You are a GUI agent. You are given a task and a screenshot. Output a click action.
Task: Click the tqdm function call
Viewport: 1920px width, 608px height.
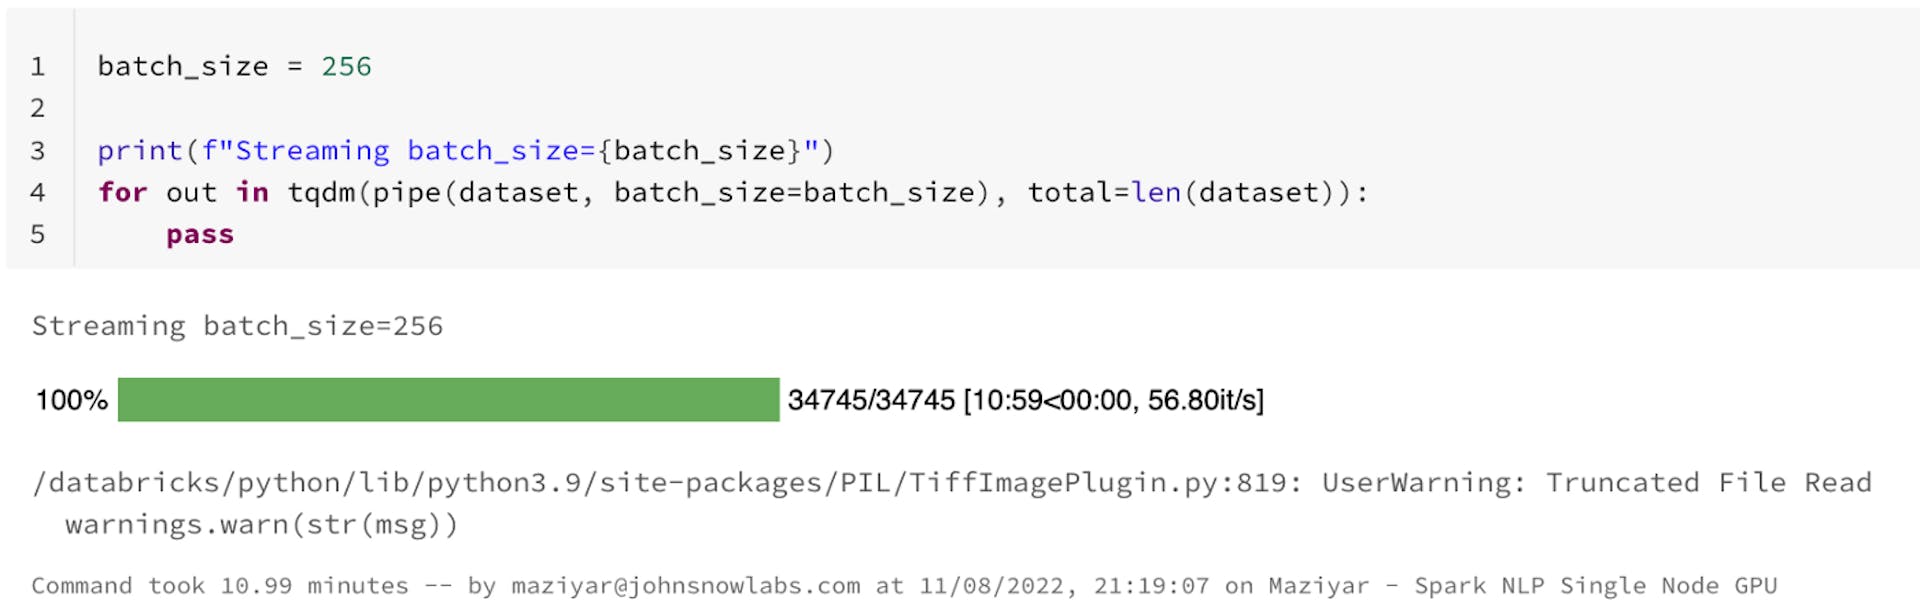click(322, 192)
